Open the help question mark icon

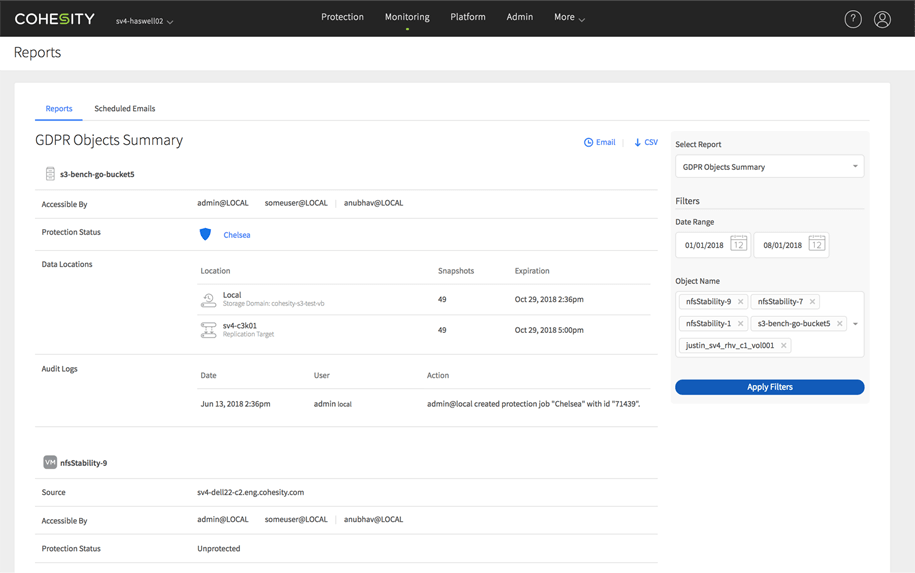[853, 19]
